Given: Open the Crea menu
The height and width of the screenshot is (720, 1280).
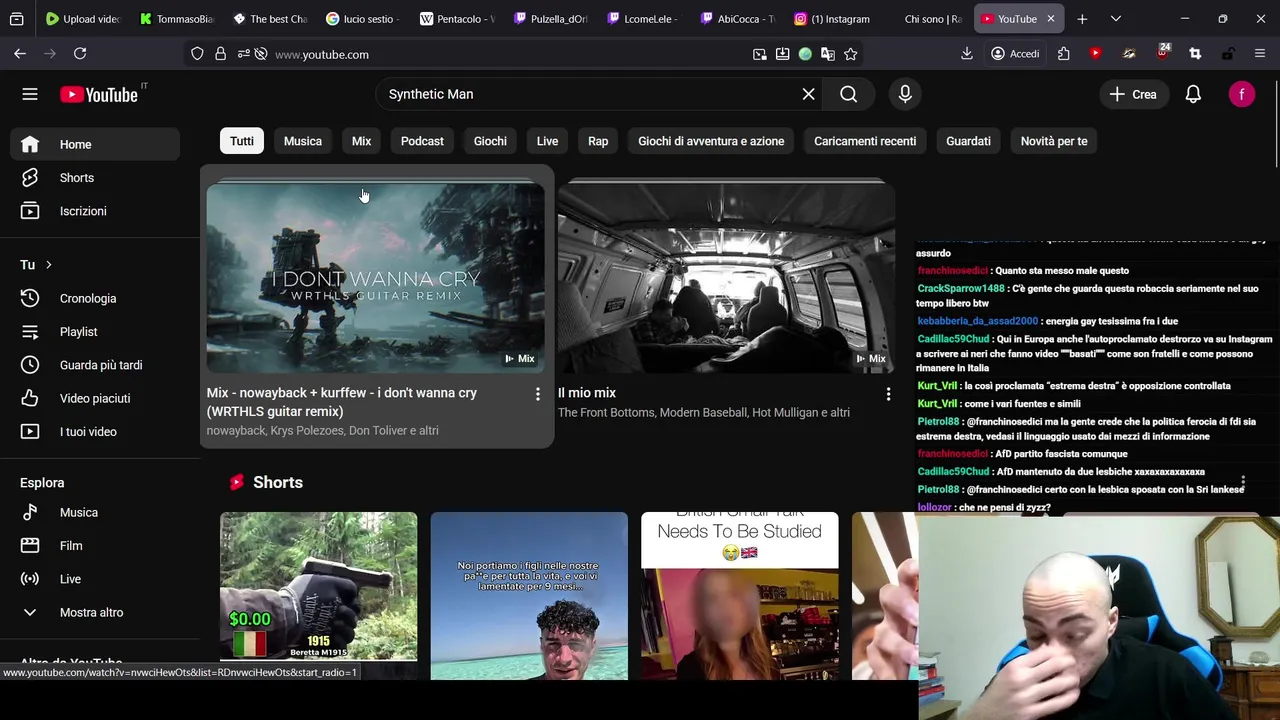Looking at the screenshot, I should (x=1133, y=94).
